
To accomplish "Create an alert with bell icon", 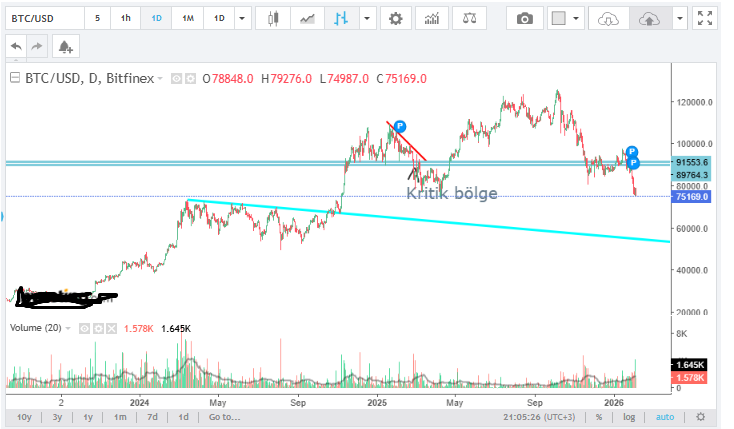I will [65, 46].
